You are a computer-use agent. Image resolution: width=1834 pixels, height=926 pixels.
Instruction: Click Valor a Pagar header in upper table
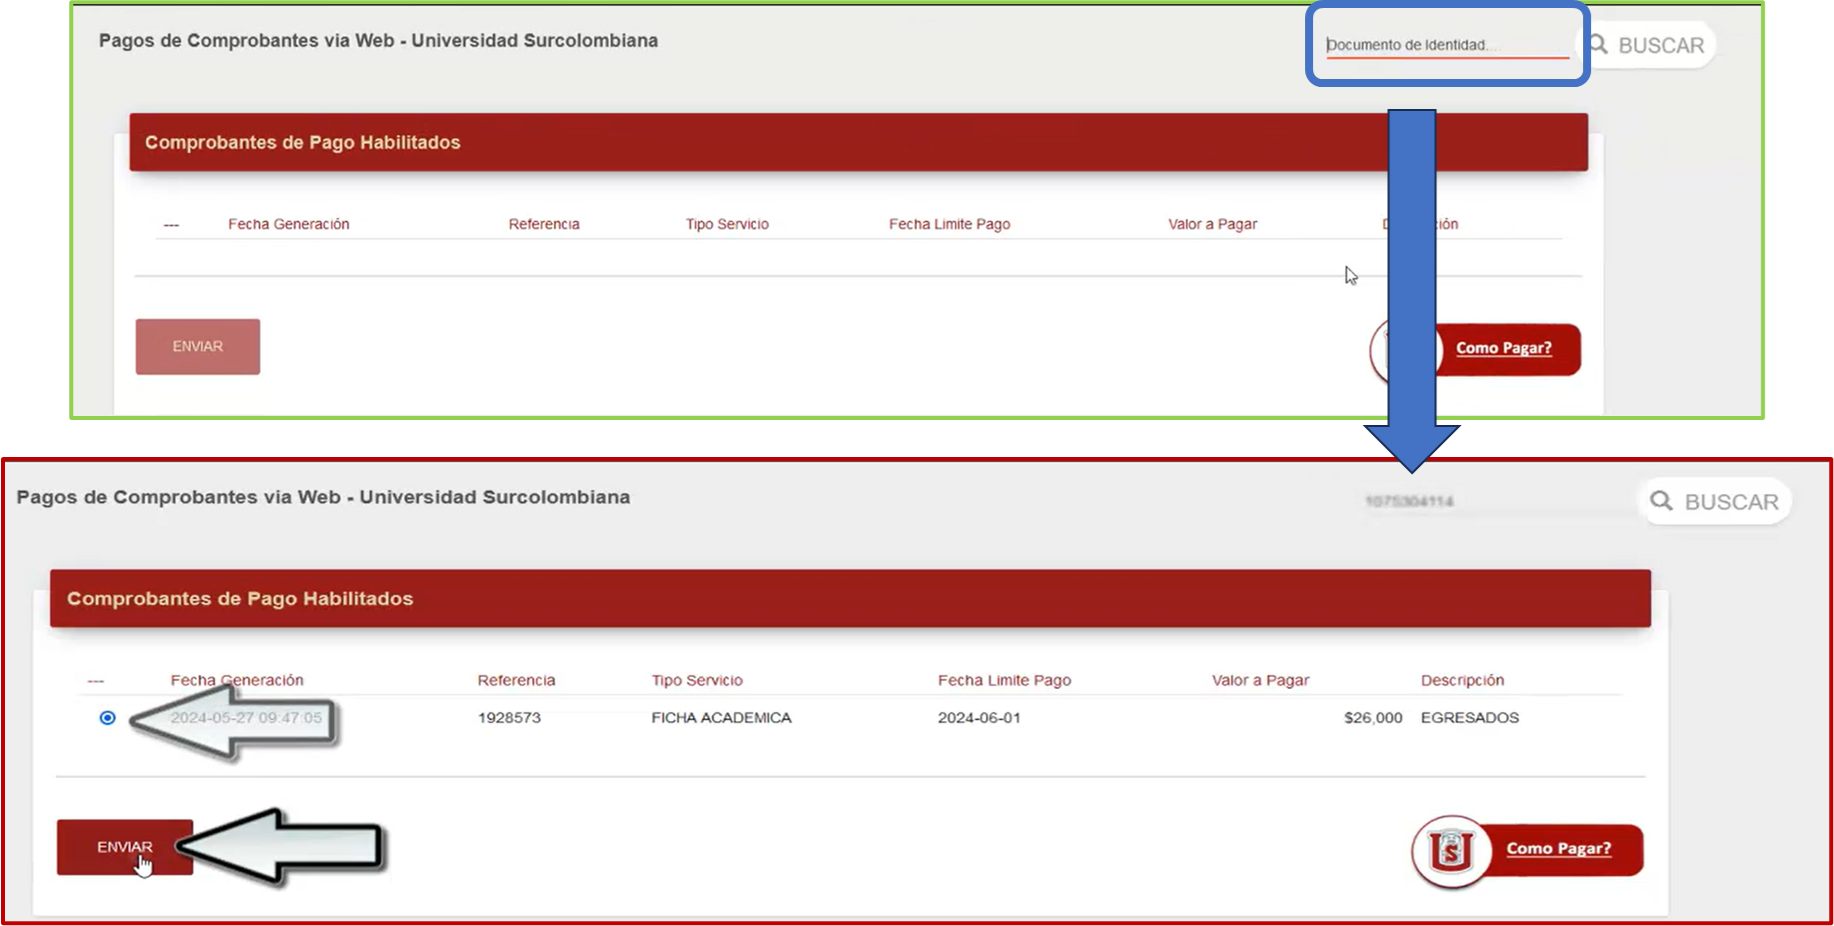(1212, 224)
